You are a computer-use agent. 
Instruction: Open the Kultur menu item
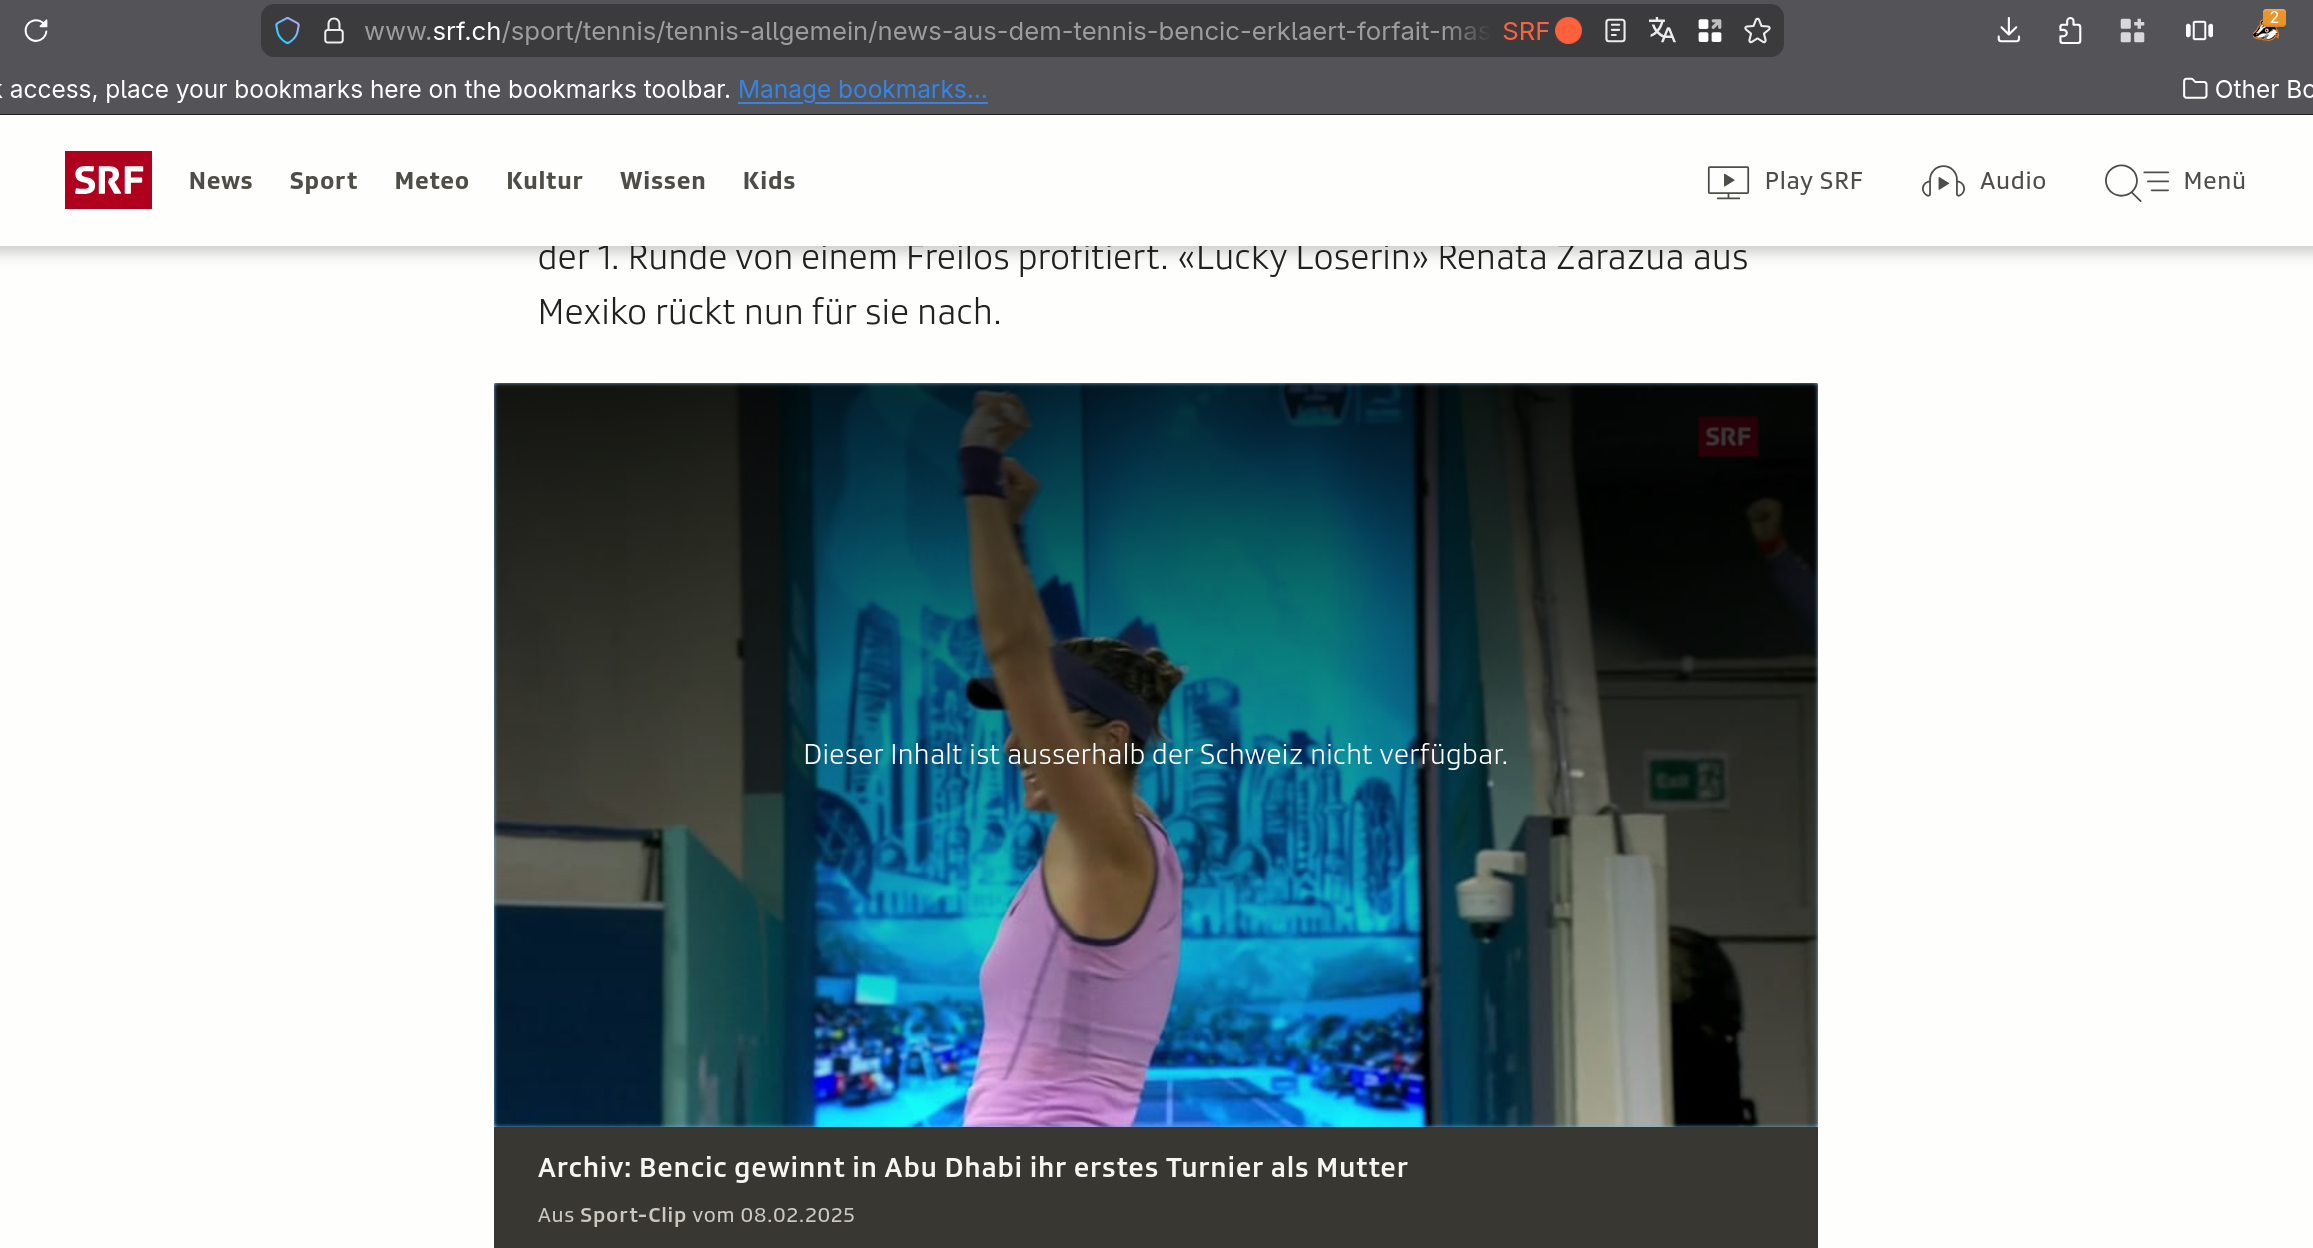click(x=544, y=180)
